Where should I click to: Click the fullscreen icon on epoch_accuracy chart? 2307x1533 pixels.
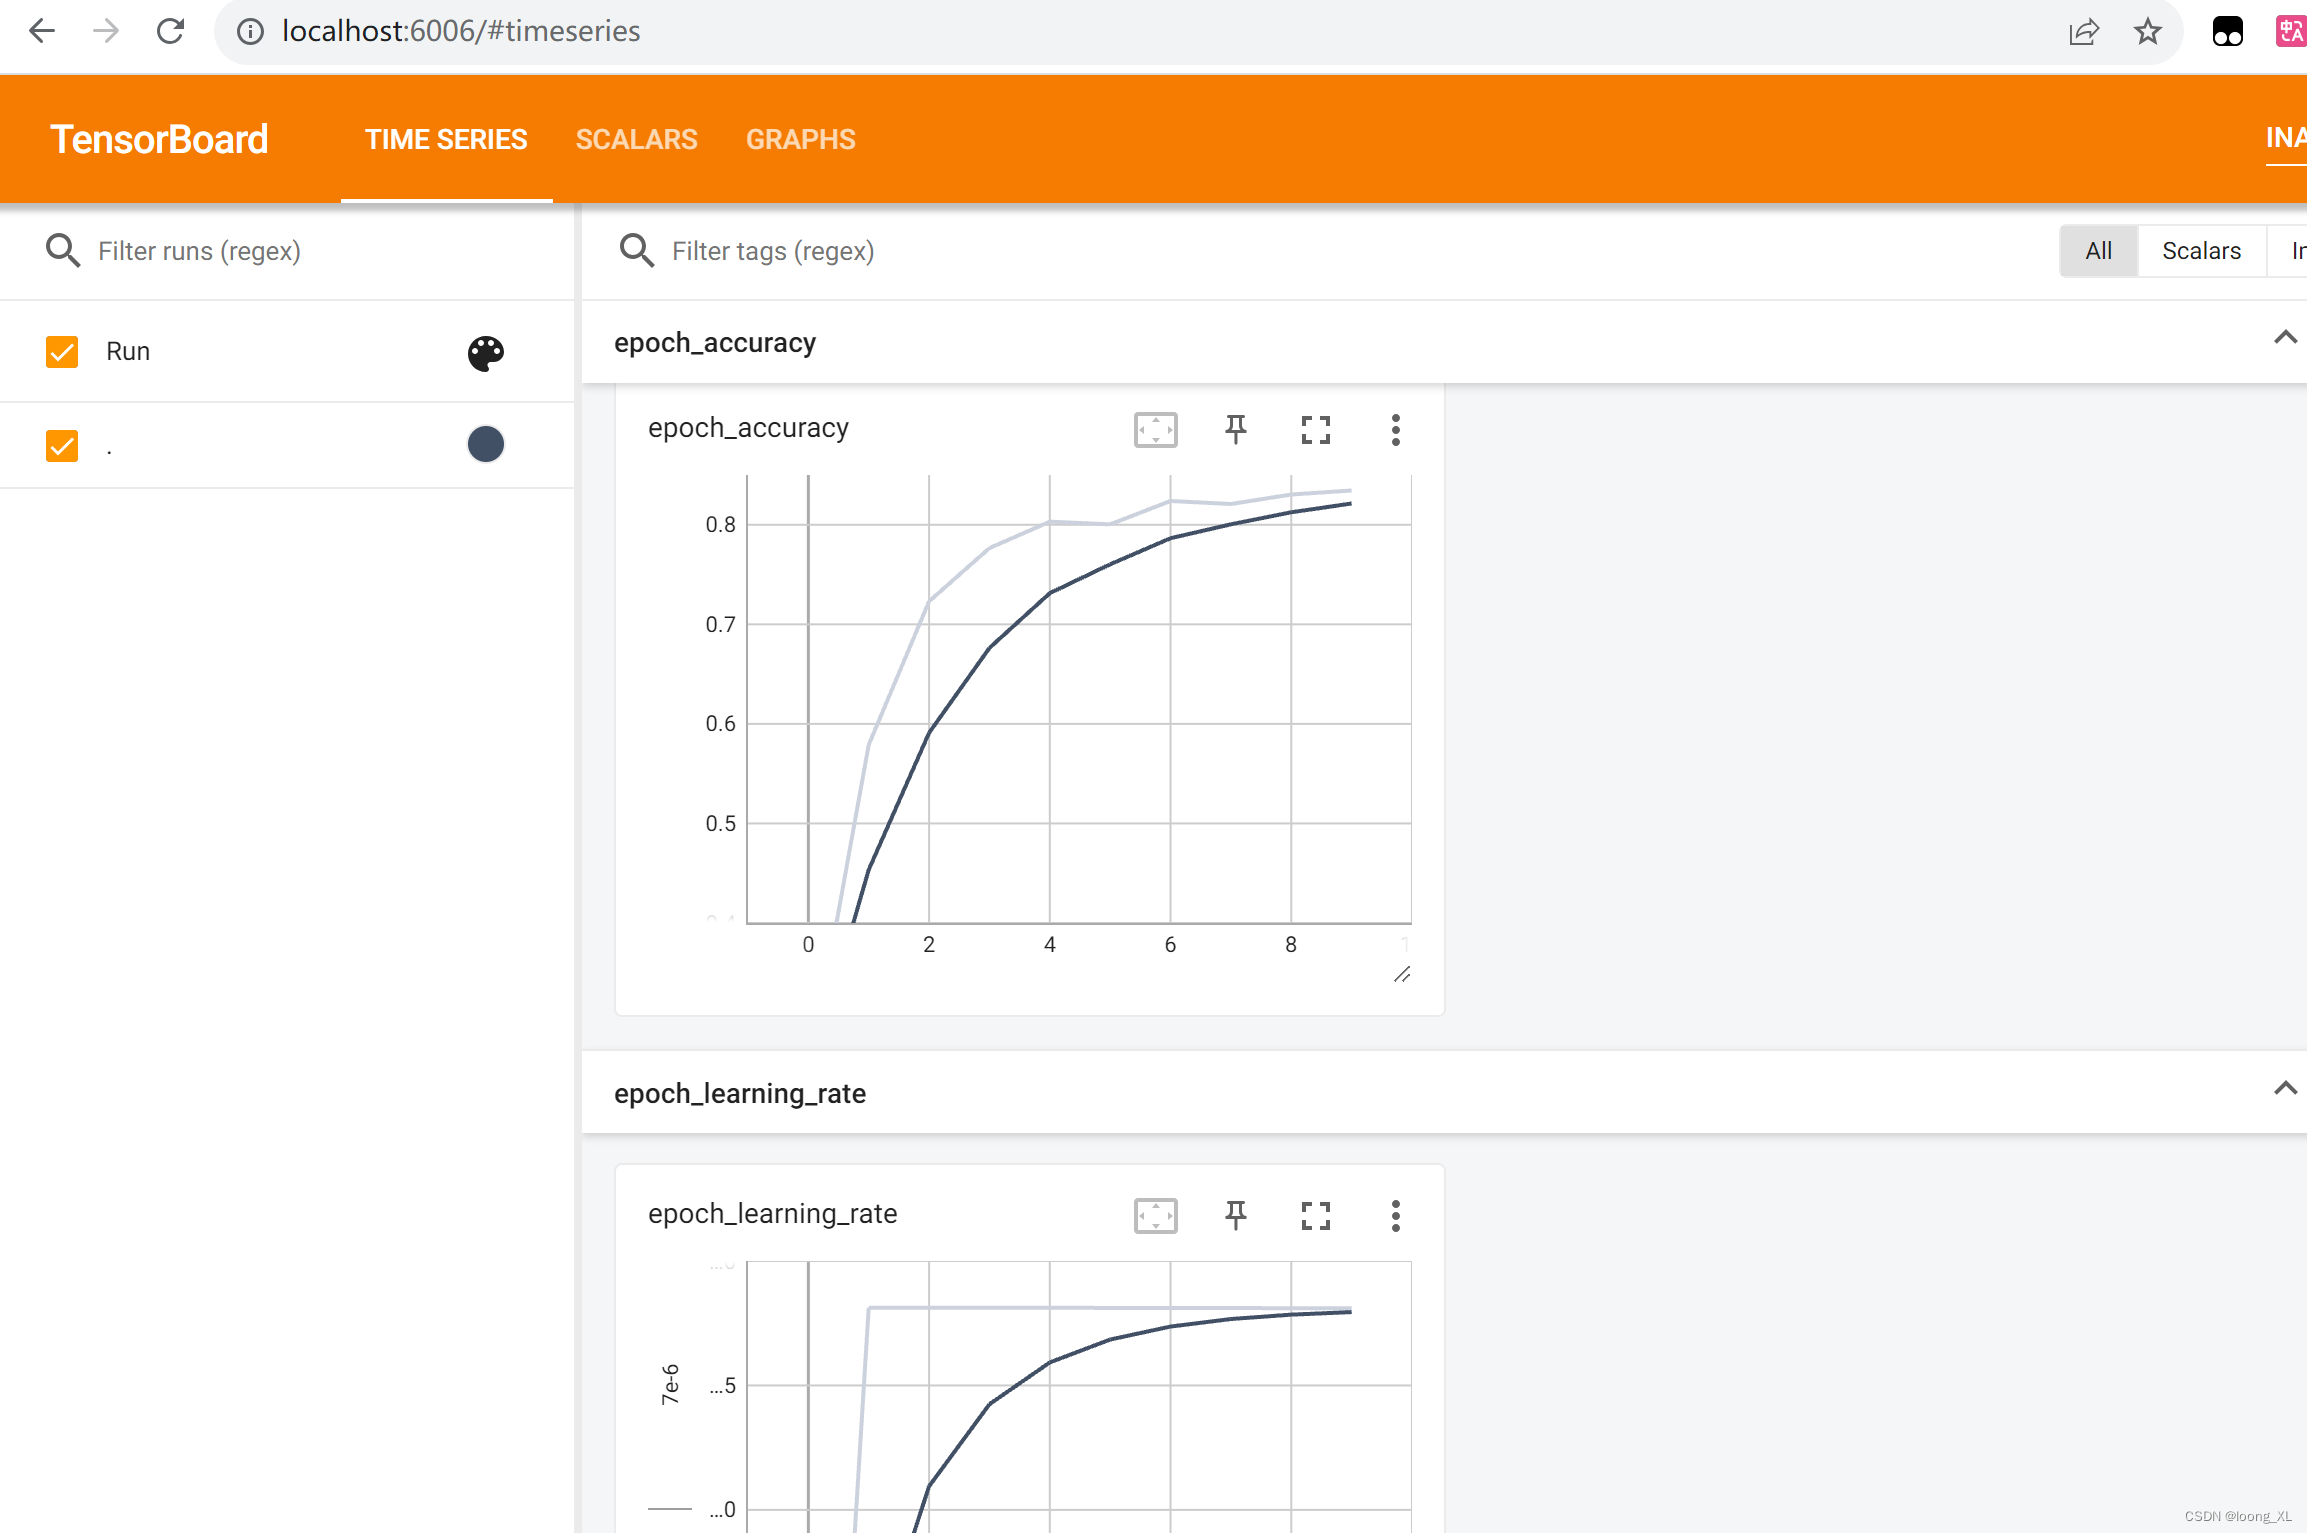click(1315, 431)
